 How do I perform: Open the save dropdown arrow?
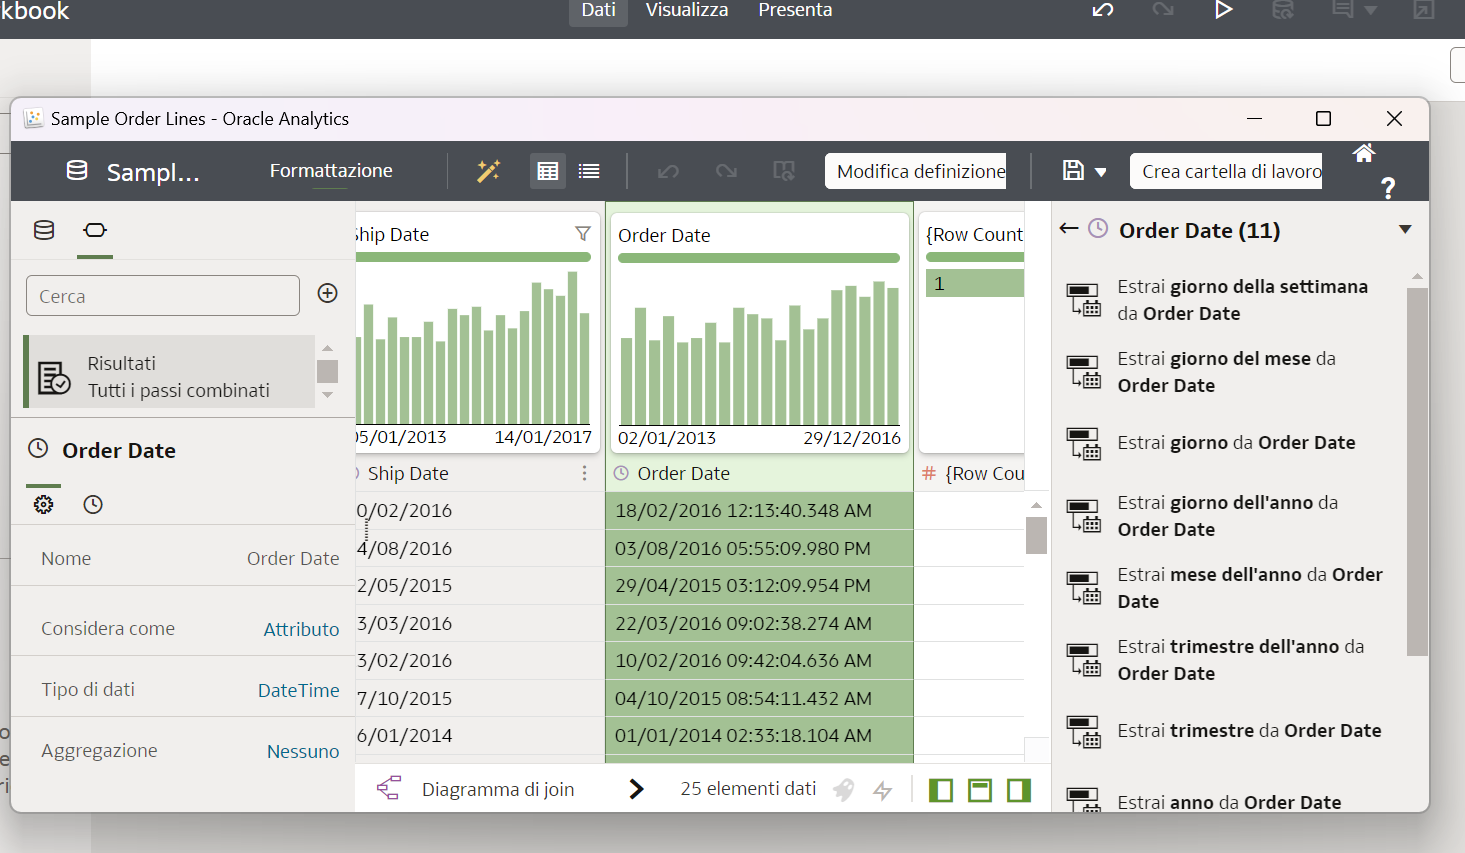tap(1100, 172)
